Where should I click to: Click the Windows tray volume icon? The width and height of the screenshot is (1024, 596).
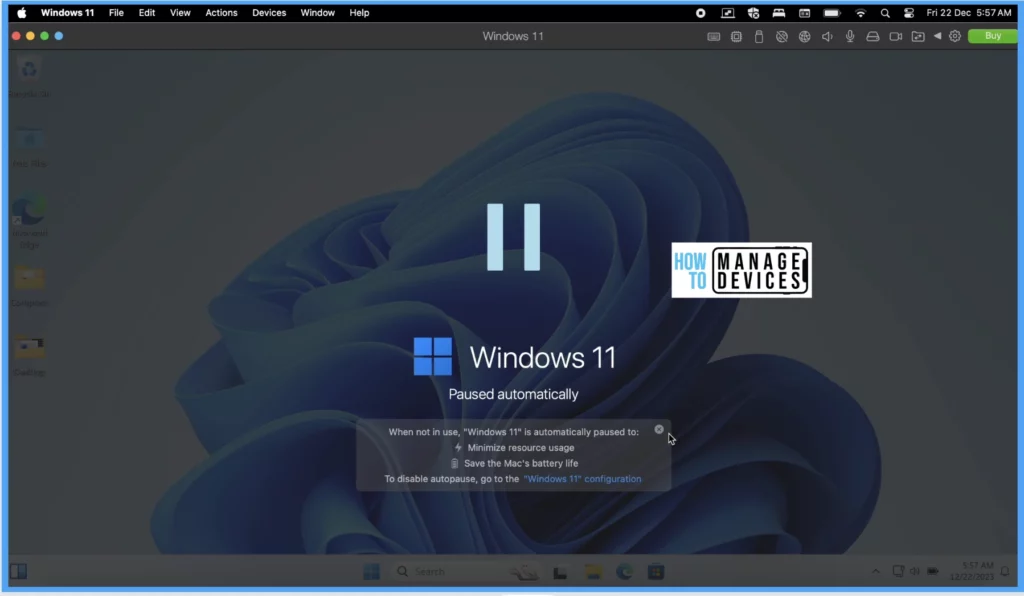point(914,572)
